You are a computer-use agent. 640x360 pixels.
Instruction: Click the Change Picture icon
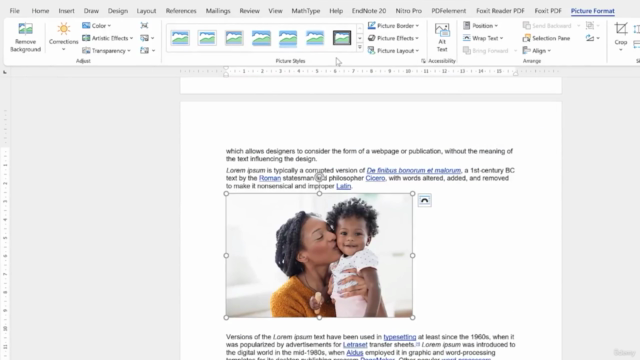click(144, 38)
